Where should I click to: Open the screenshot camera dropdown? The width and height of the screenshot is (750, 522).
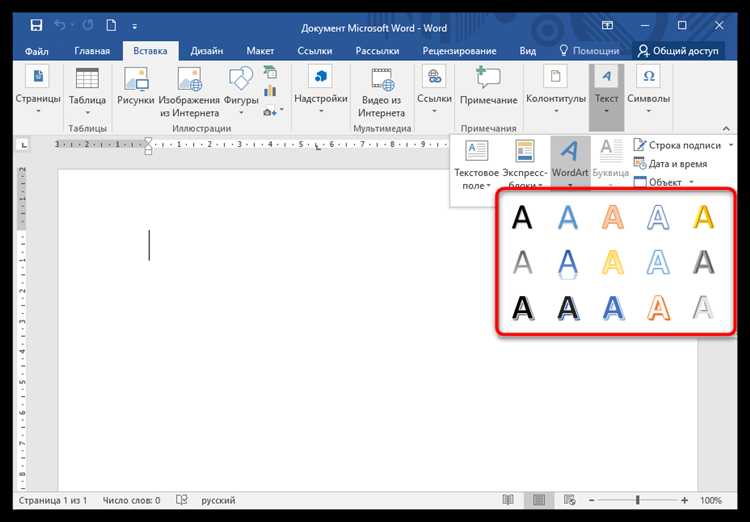(x=273, y=112)
